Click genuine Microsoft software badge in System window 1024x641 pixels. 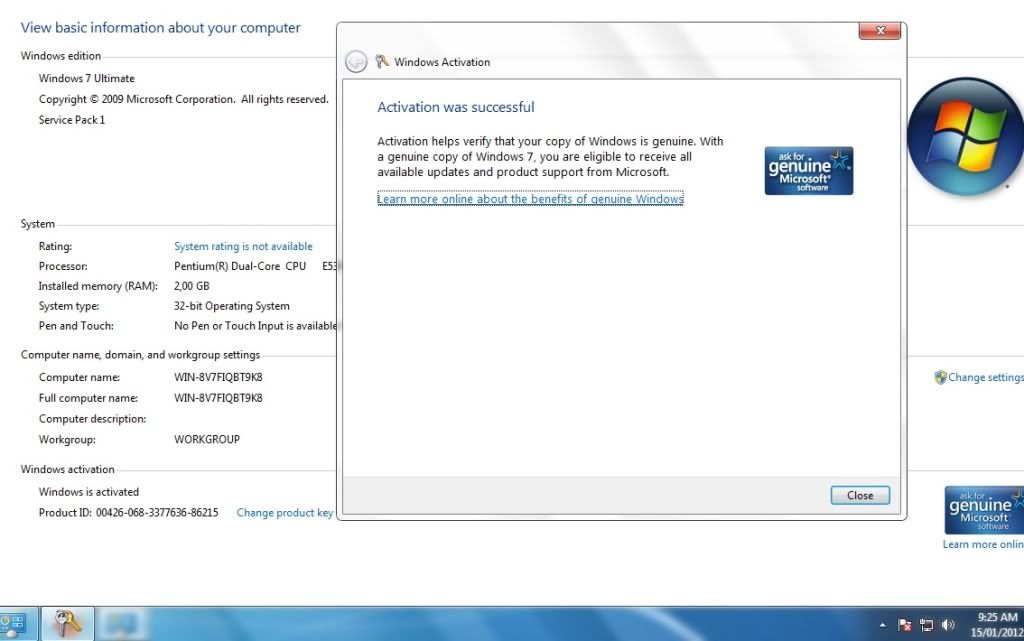(x=984, y=510)
